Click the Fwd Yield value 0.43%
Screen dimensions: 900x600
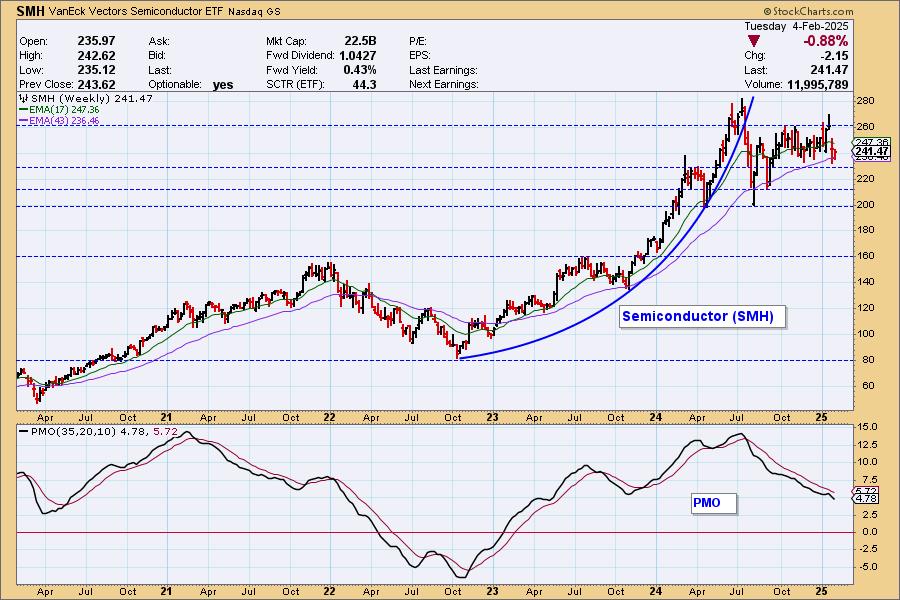(360, 70)
